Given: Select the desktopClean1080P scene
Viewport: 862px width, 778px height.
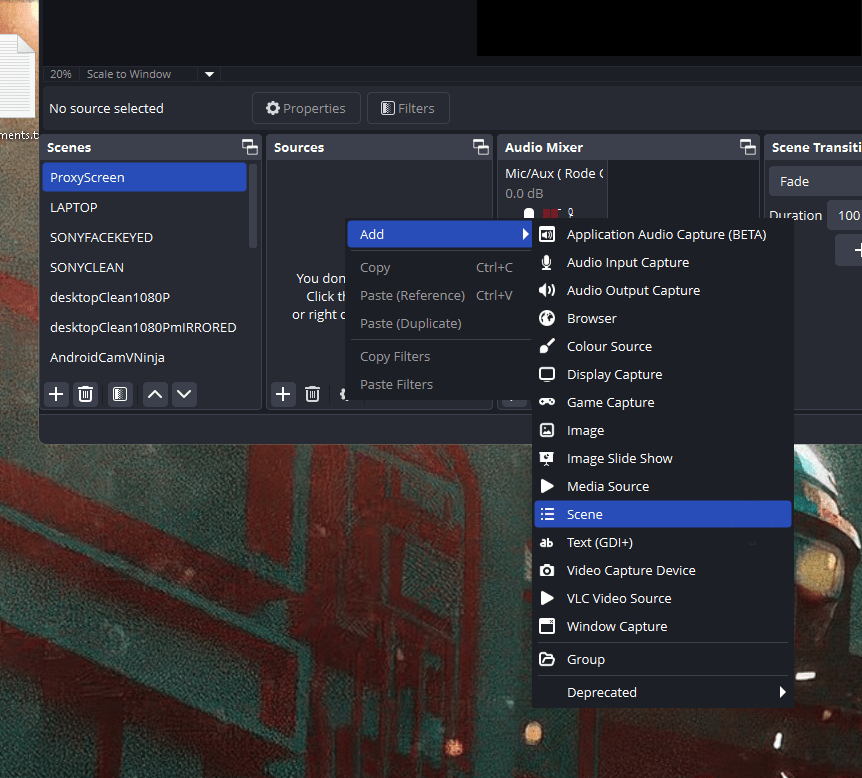Looking at the screenshot, I should point(144,297).
